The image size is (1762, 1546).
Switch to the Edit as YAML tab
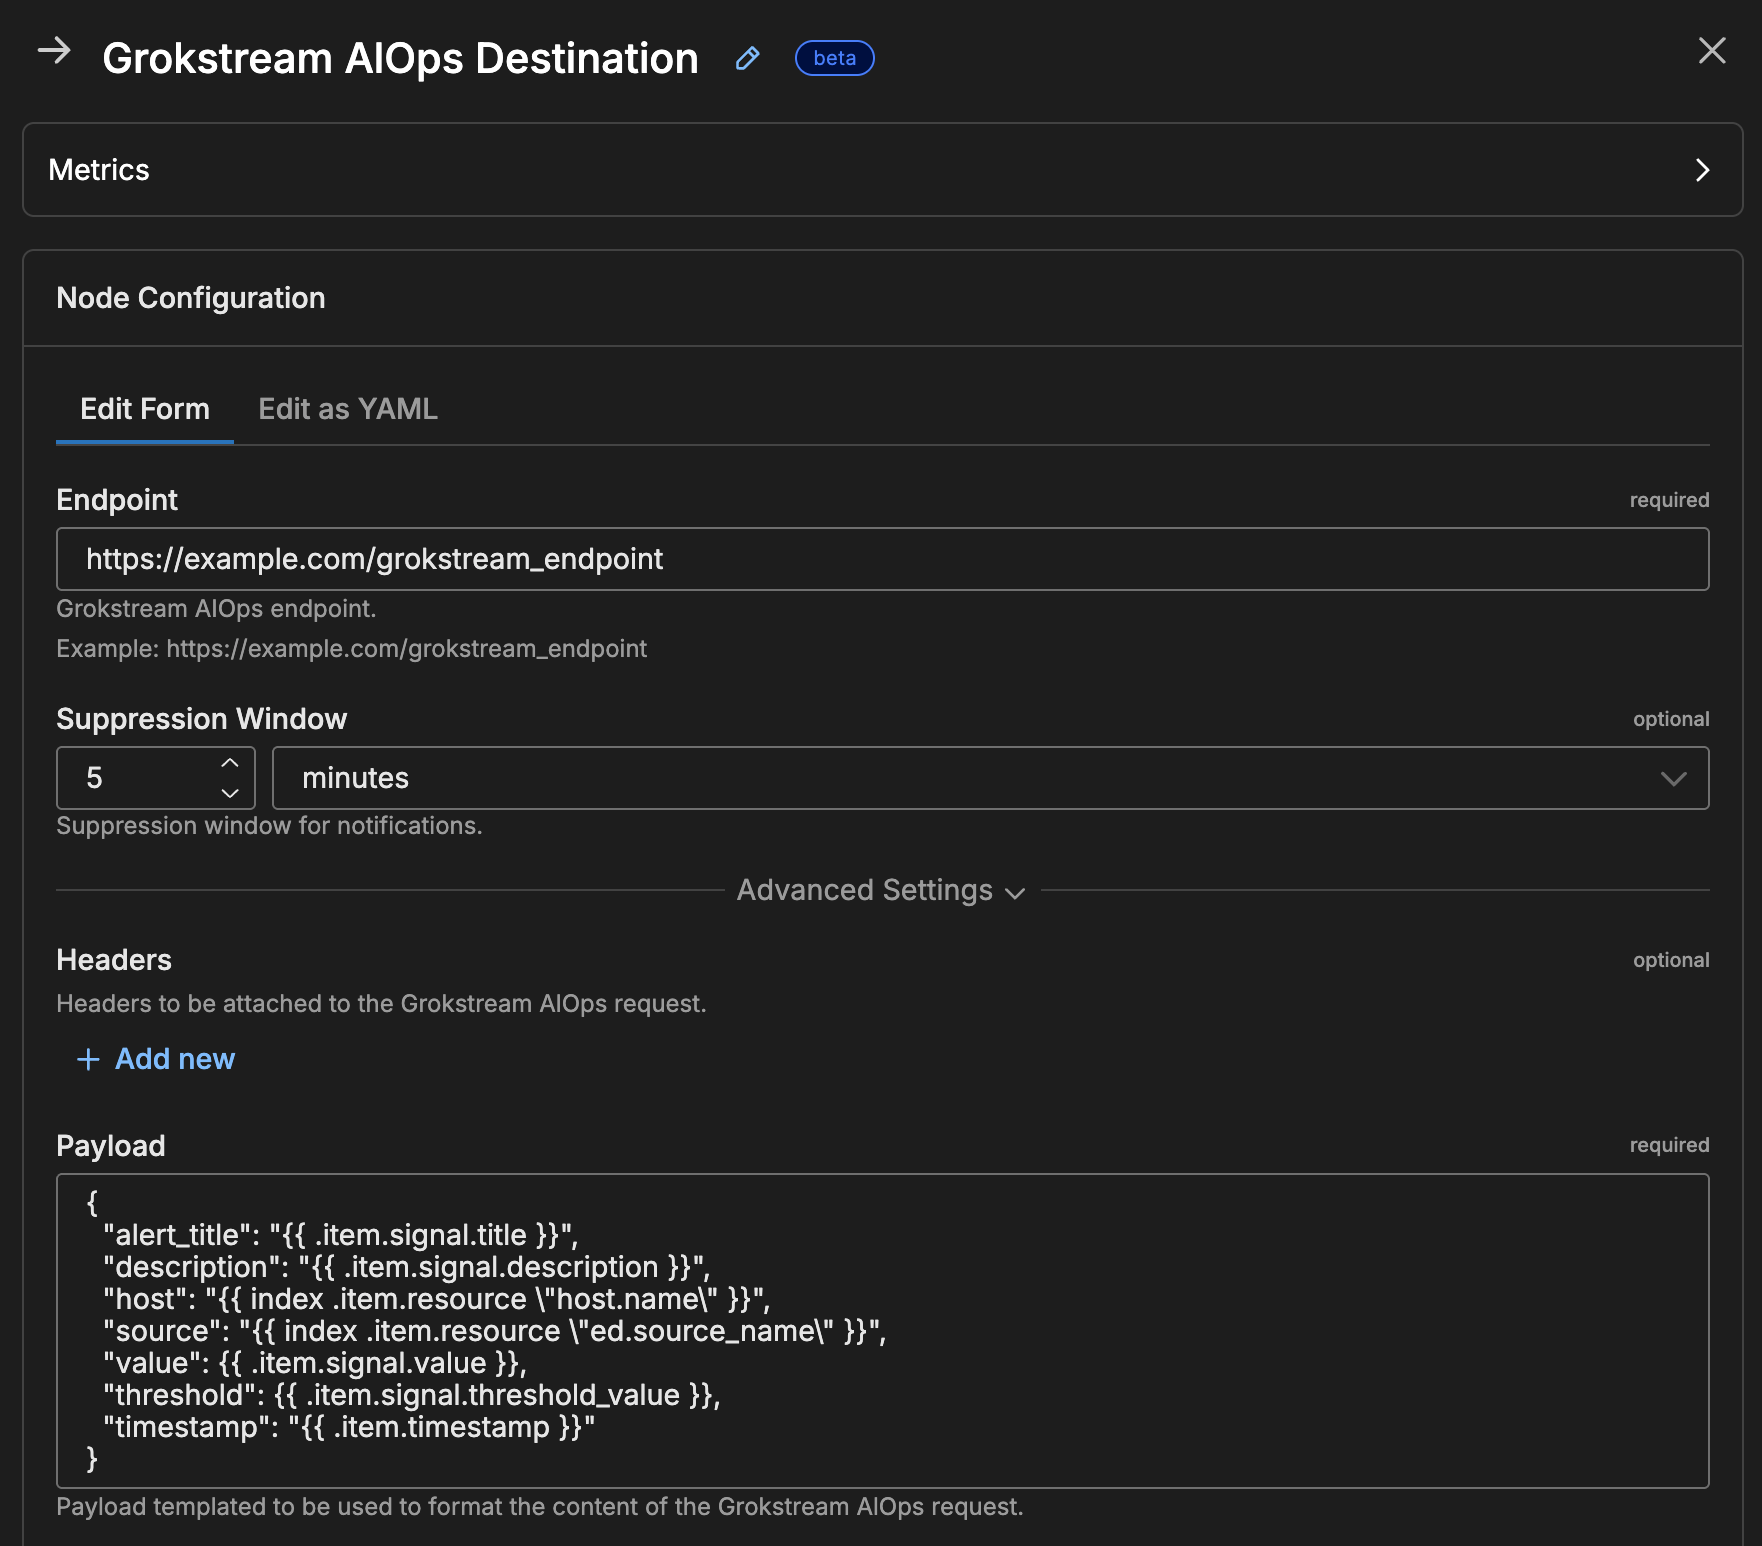[347, 409]
